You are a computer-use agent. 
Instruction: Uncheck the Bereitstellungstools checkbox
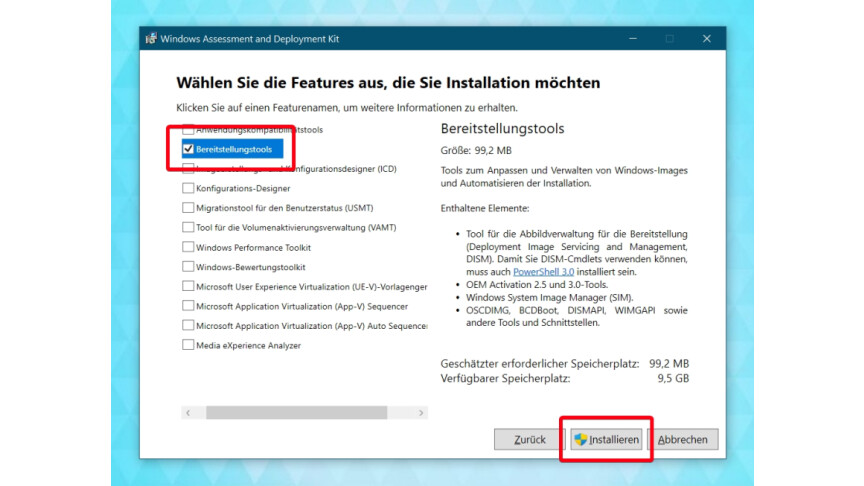188,149
